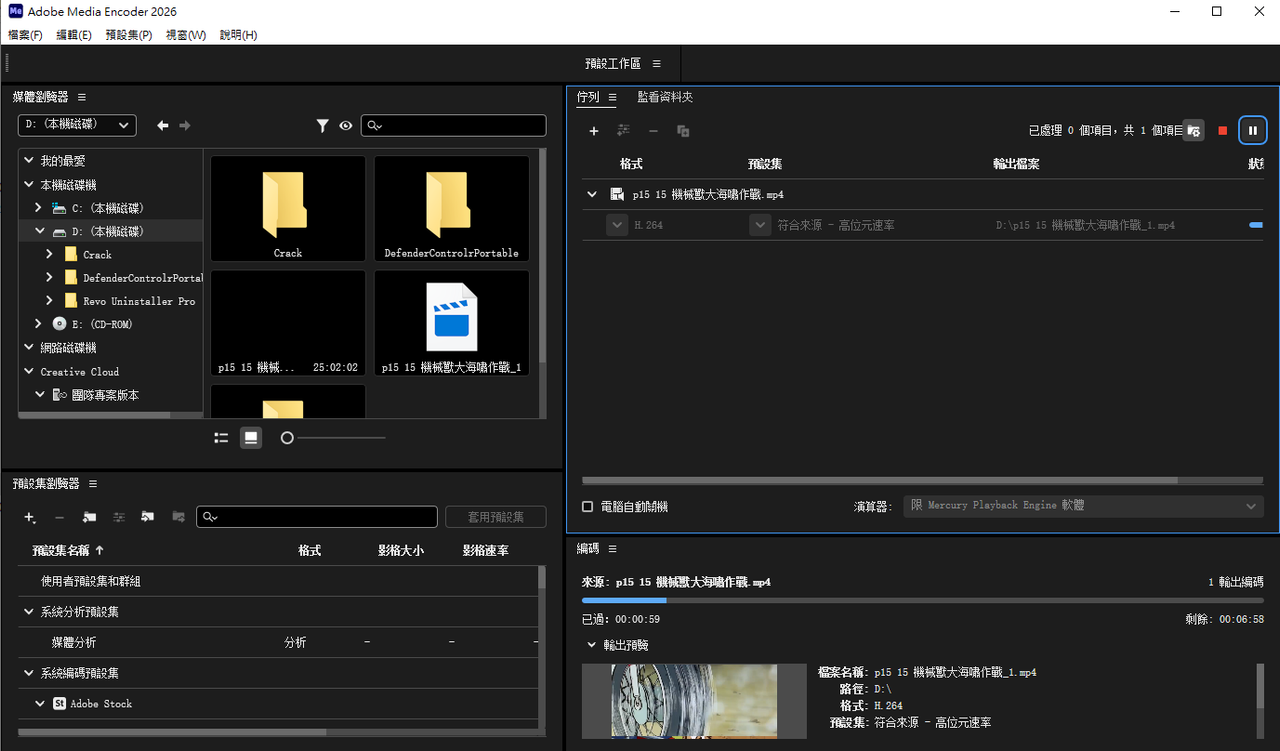The height and width of the screenshot is (751, 1280).
Task: Select the 媒體分析 preset row
Action: point(278,642)
